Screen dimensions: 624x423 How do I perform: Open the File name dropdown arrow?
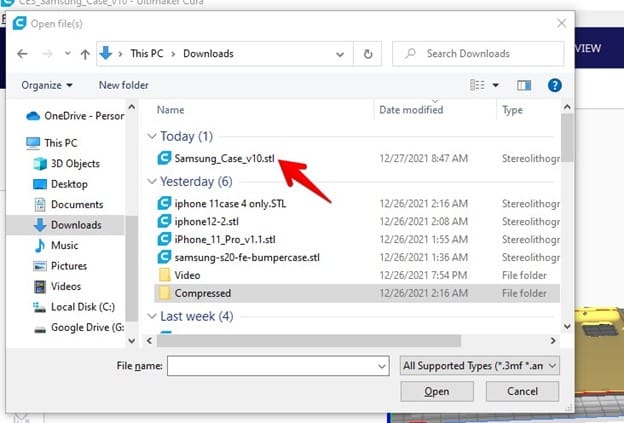(x=382, y=366)
